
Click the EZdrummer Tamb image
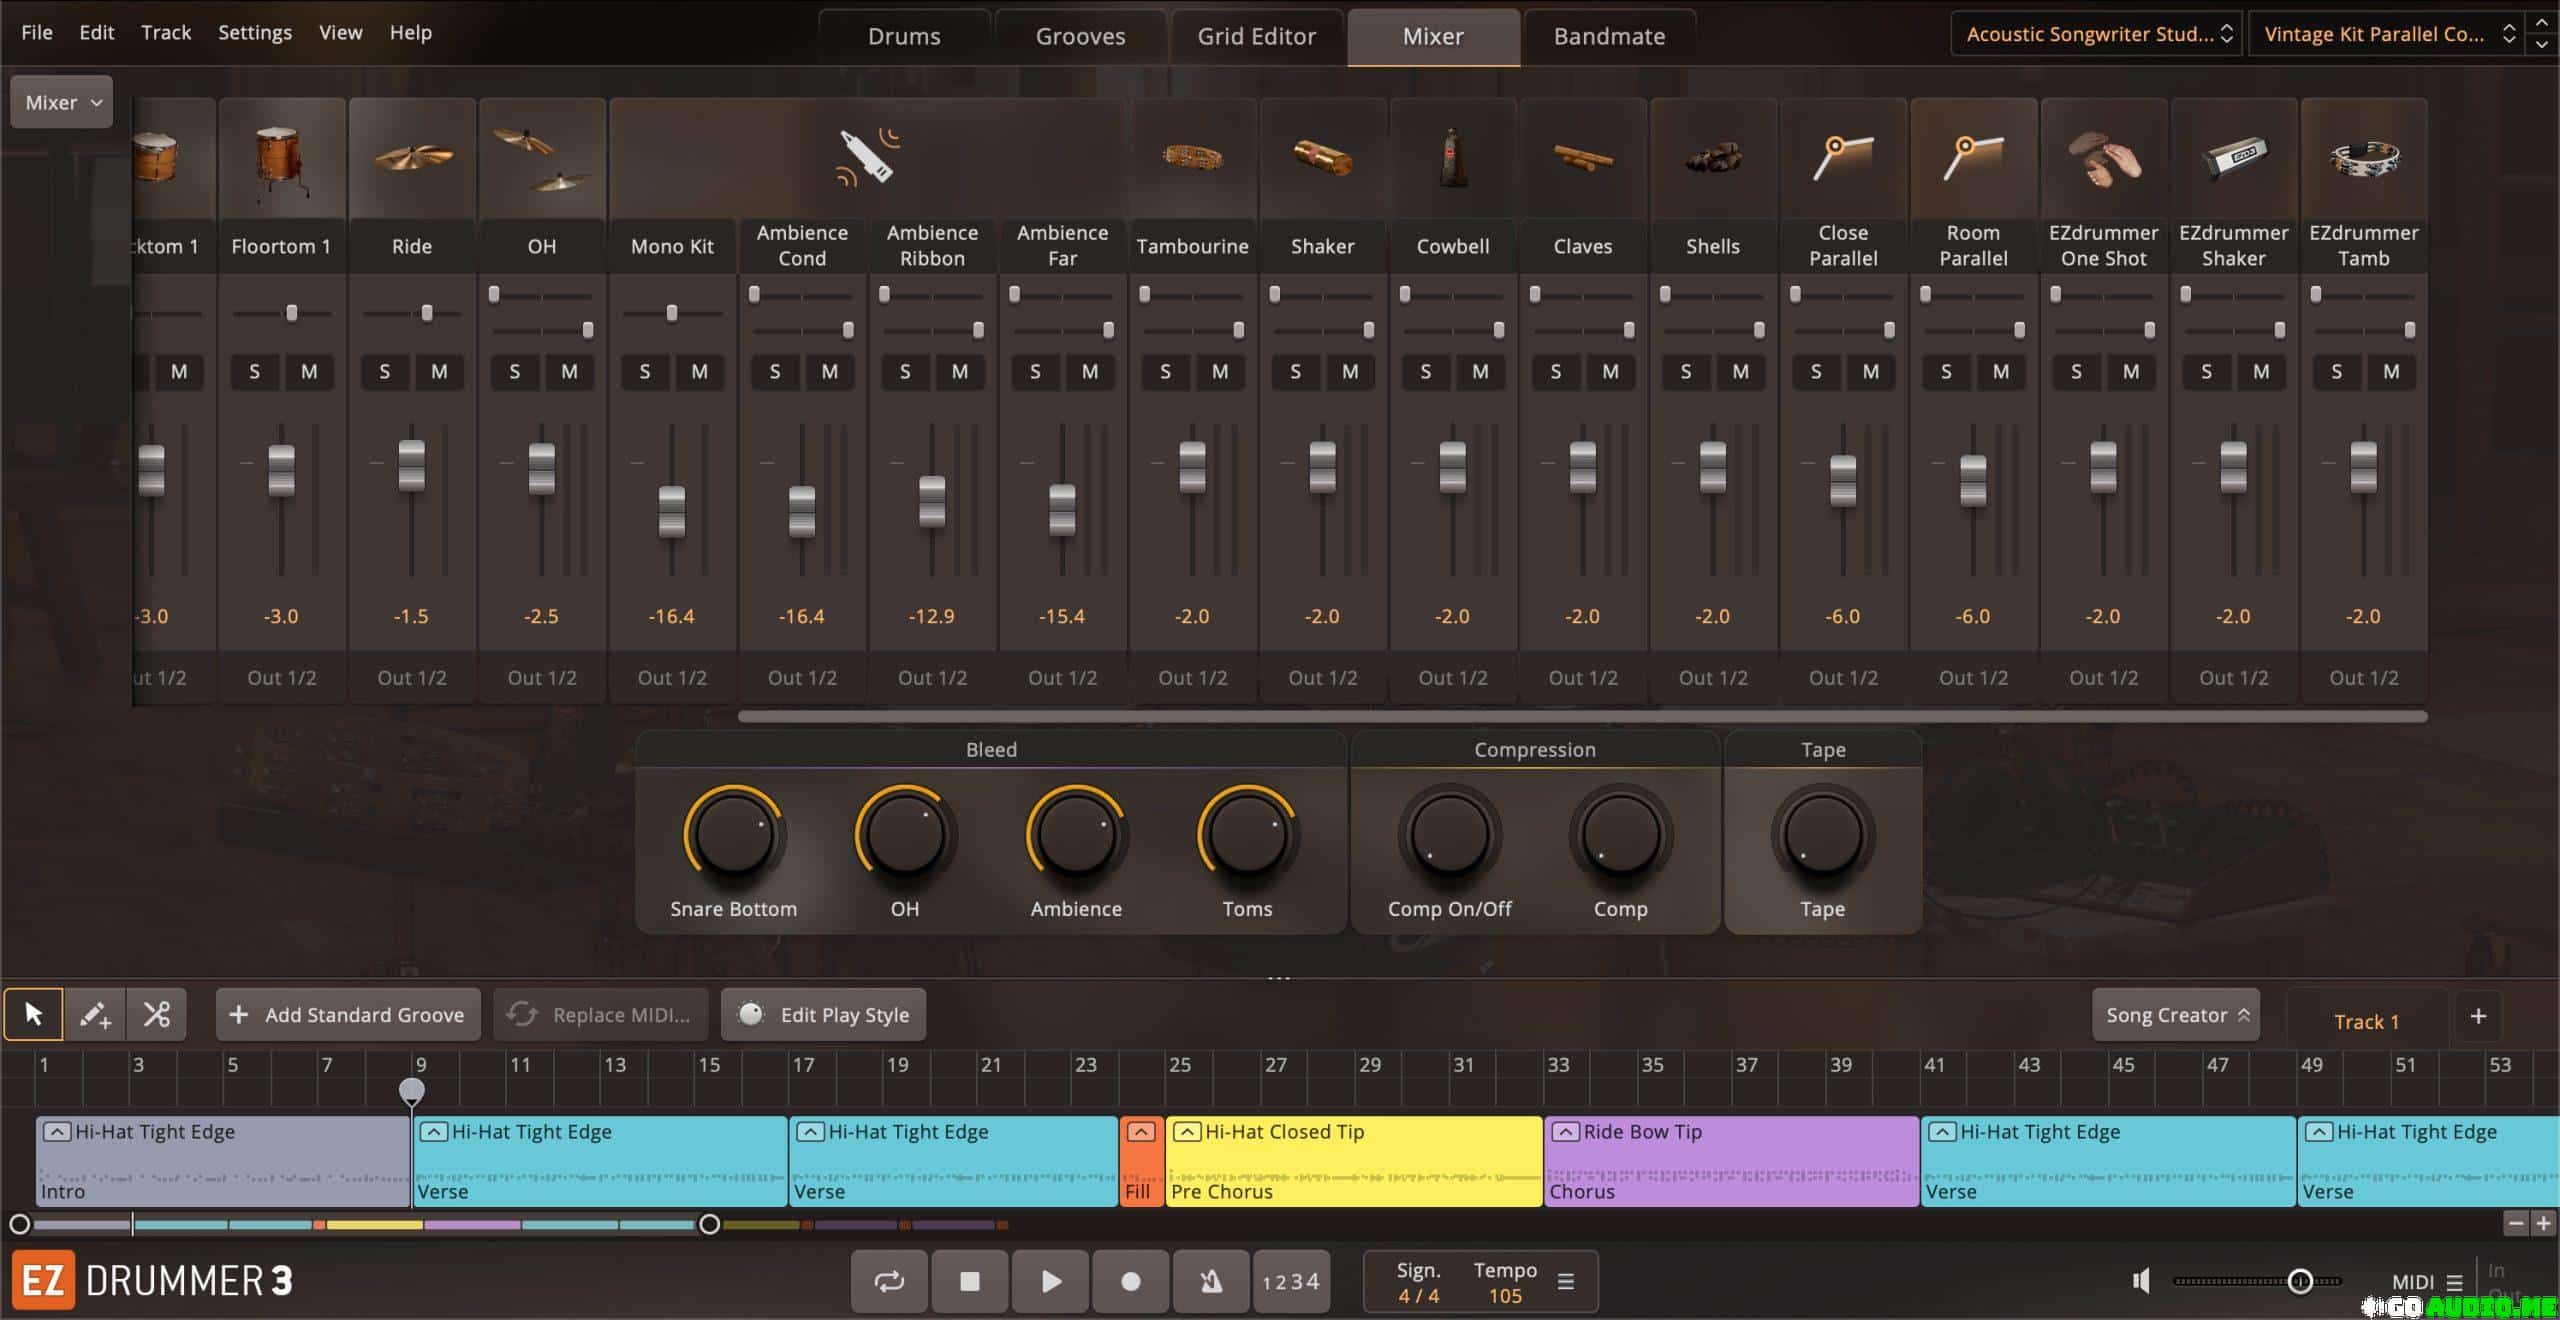click(2363, 158)
